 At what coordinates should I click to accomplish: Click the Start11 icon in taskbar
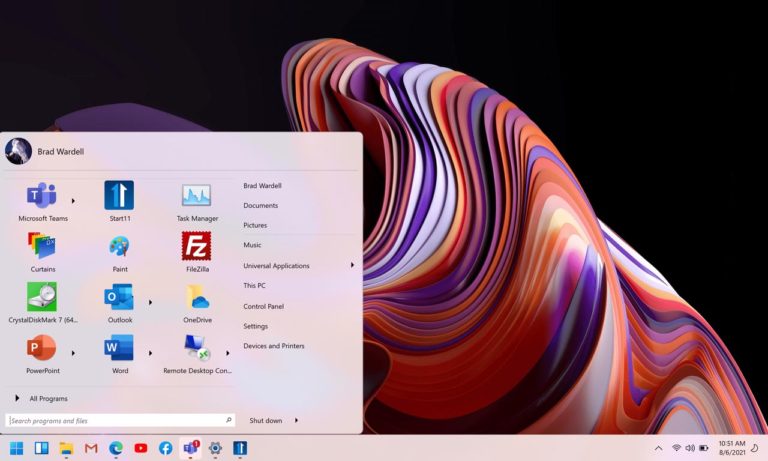click(240, 448)
